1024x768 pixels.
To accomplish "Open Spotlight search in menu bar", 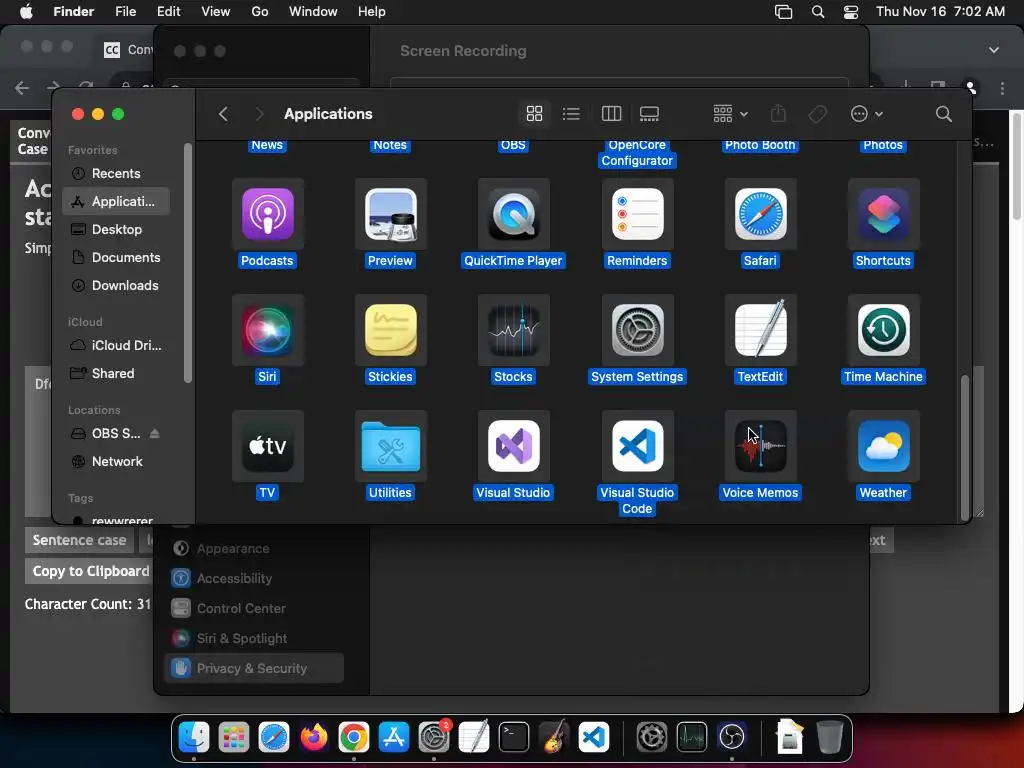I will coord(817,12).
